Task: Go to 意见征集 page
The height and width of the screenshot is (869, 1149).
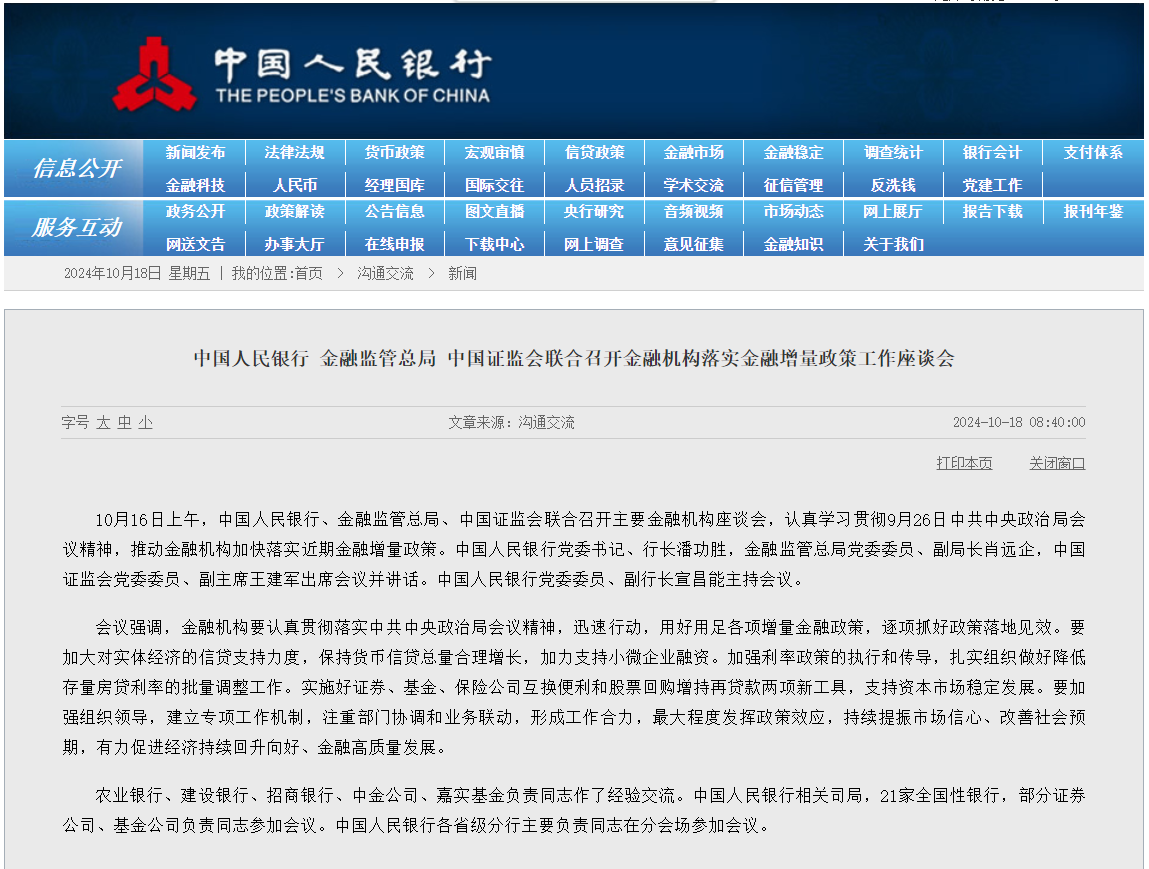Action: pos(694,245)
